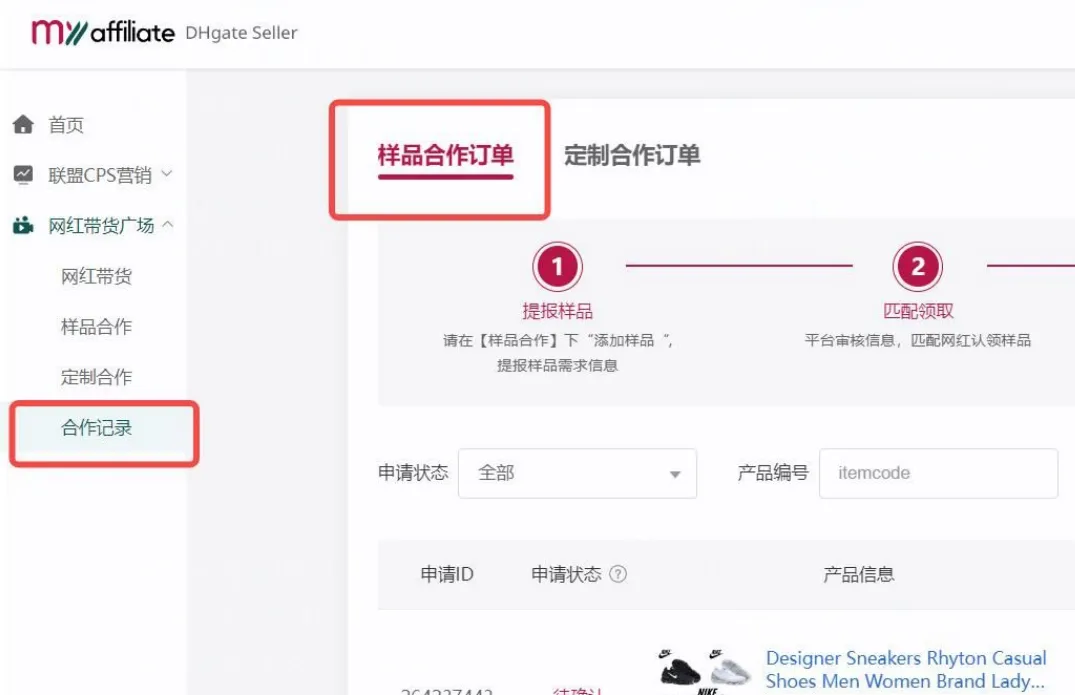Click the camera icon beside 网红带货广场
Image resolution: width=1075 pixels, height=695 pixels.
pos(23,225)
